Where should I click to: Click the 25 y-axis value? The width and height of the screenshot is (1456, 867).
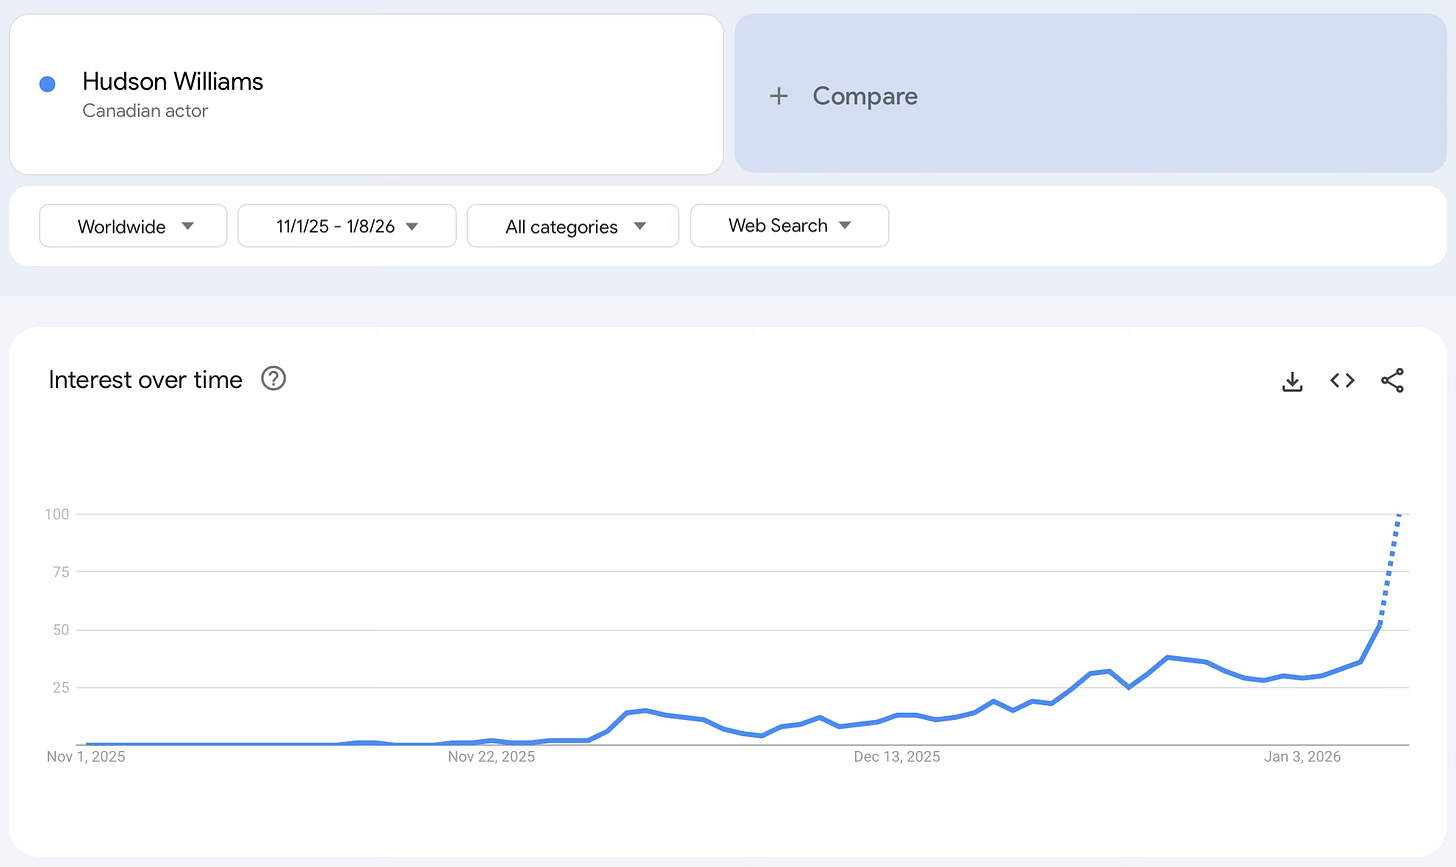(61, 688)
